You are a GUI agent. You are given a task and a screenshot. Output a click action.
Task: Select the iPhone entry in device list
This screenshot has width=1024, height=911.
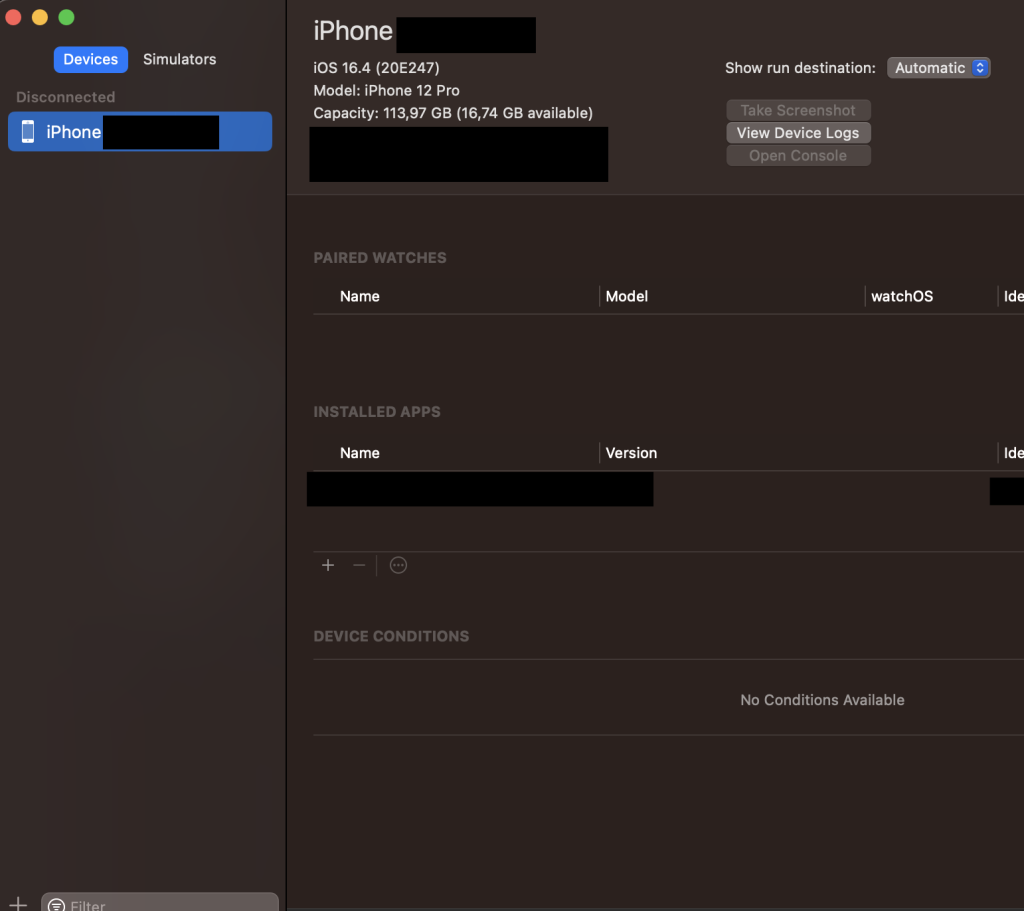coord(140,132)
